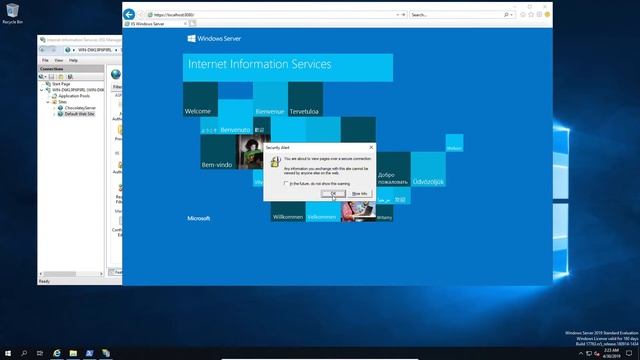Screen dimensions: 640x360
Task: Open Help menu in IIS Manager
Action: pos(73,60)
